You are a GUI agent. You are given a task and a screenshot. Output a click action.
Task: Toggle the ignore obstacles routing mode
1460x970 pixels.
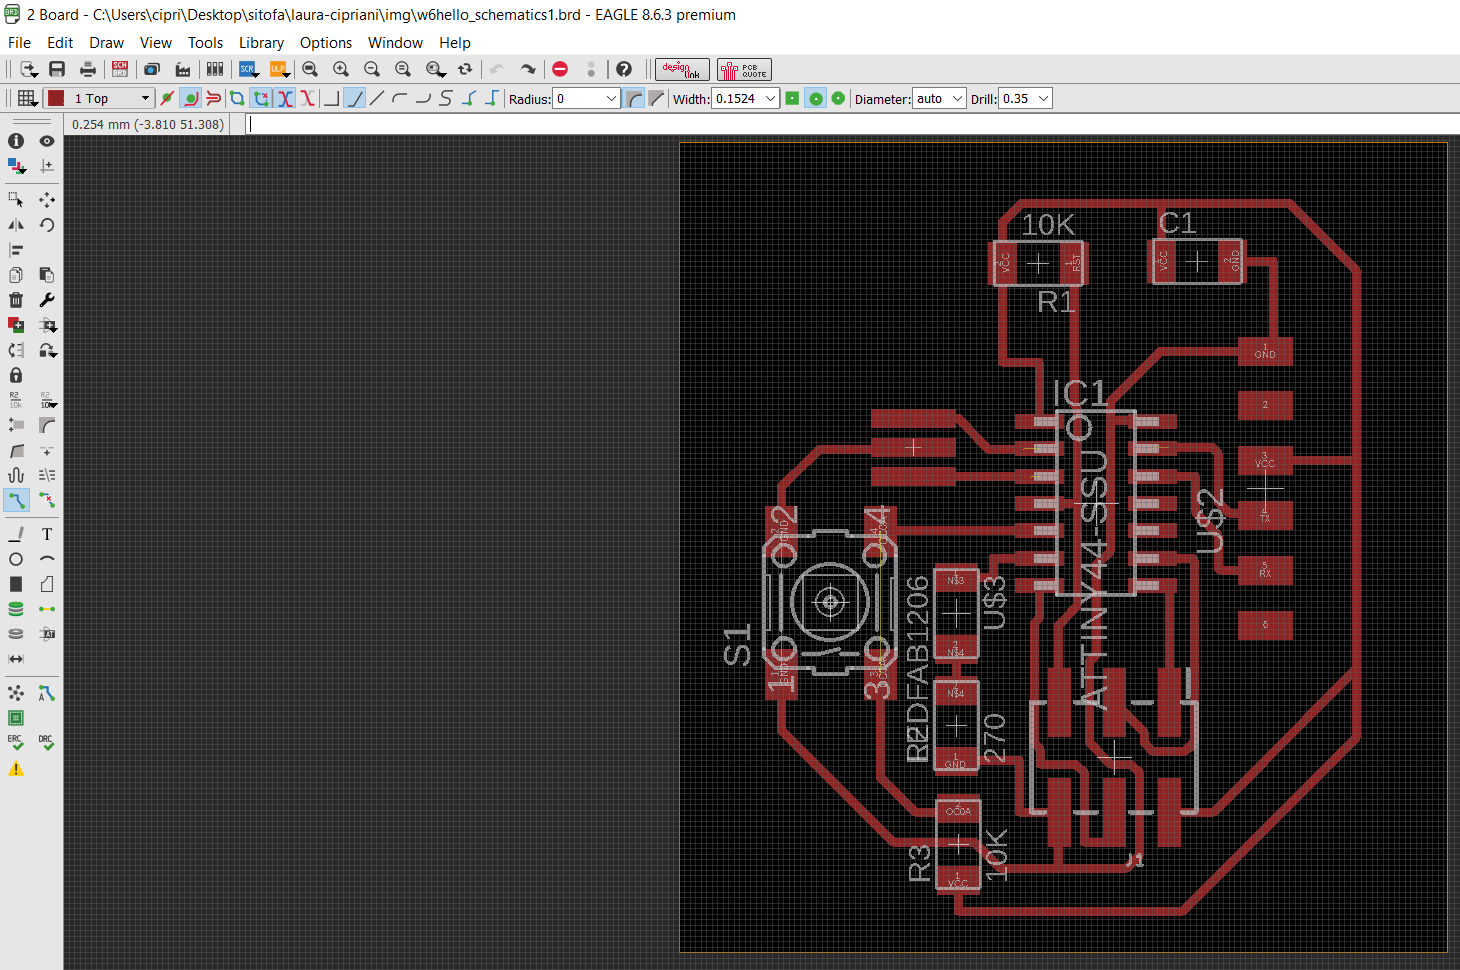[x=167, y=98]
